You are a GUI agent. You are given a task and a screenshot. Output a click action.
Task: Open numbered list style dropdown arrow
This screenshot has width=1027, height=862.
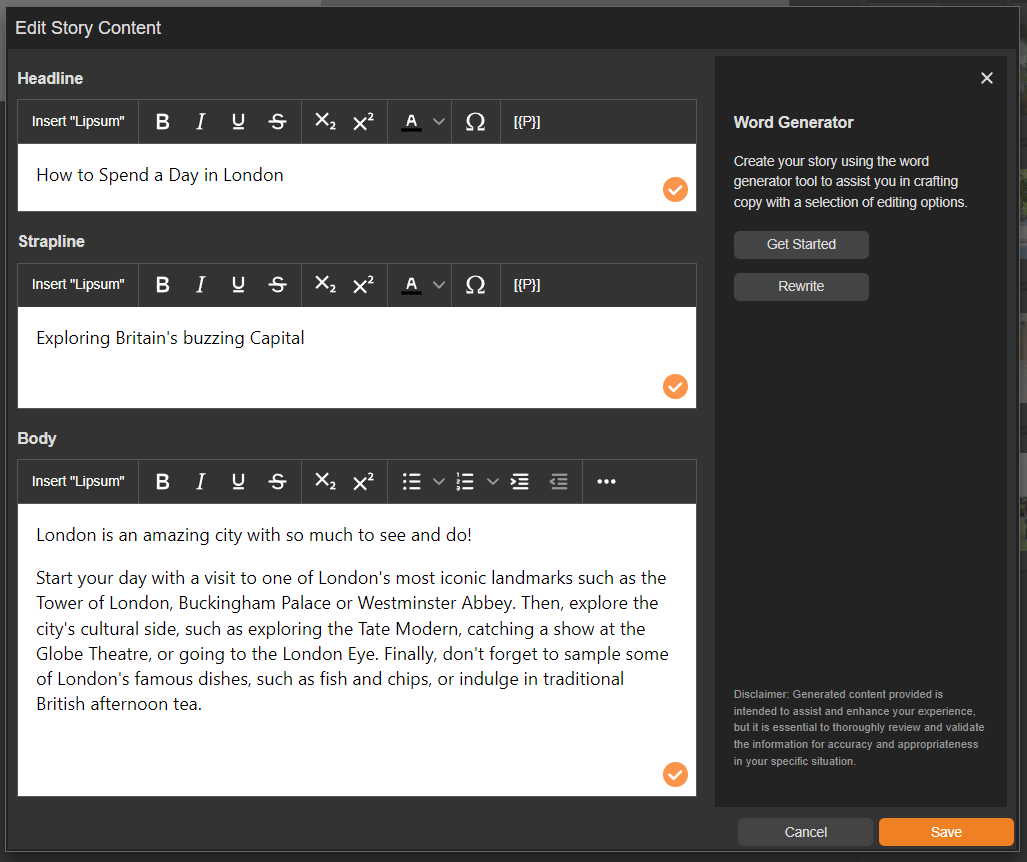point(492,482)
